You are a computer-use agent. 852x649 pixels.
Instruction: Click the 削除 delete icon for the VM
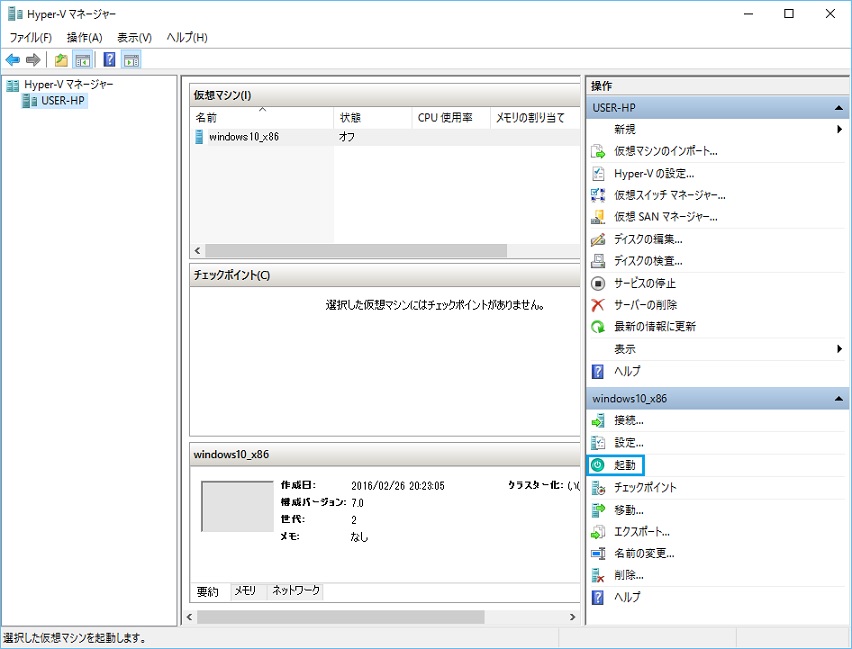pos(598,575)
